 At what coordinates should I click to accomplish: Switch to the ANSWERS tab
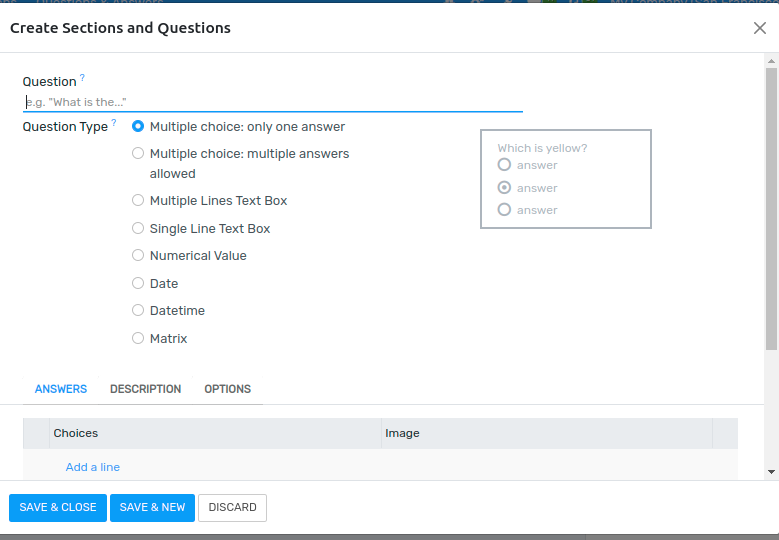(x=61, y=389)
